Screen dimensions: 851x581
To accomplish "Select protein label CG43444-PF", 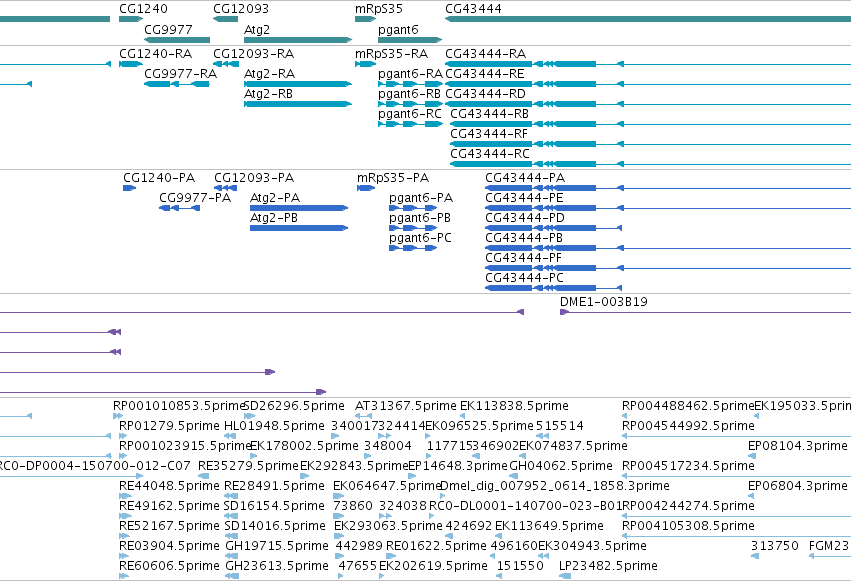I will point(523,258).
